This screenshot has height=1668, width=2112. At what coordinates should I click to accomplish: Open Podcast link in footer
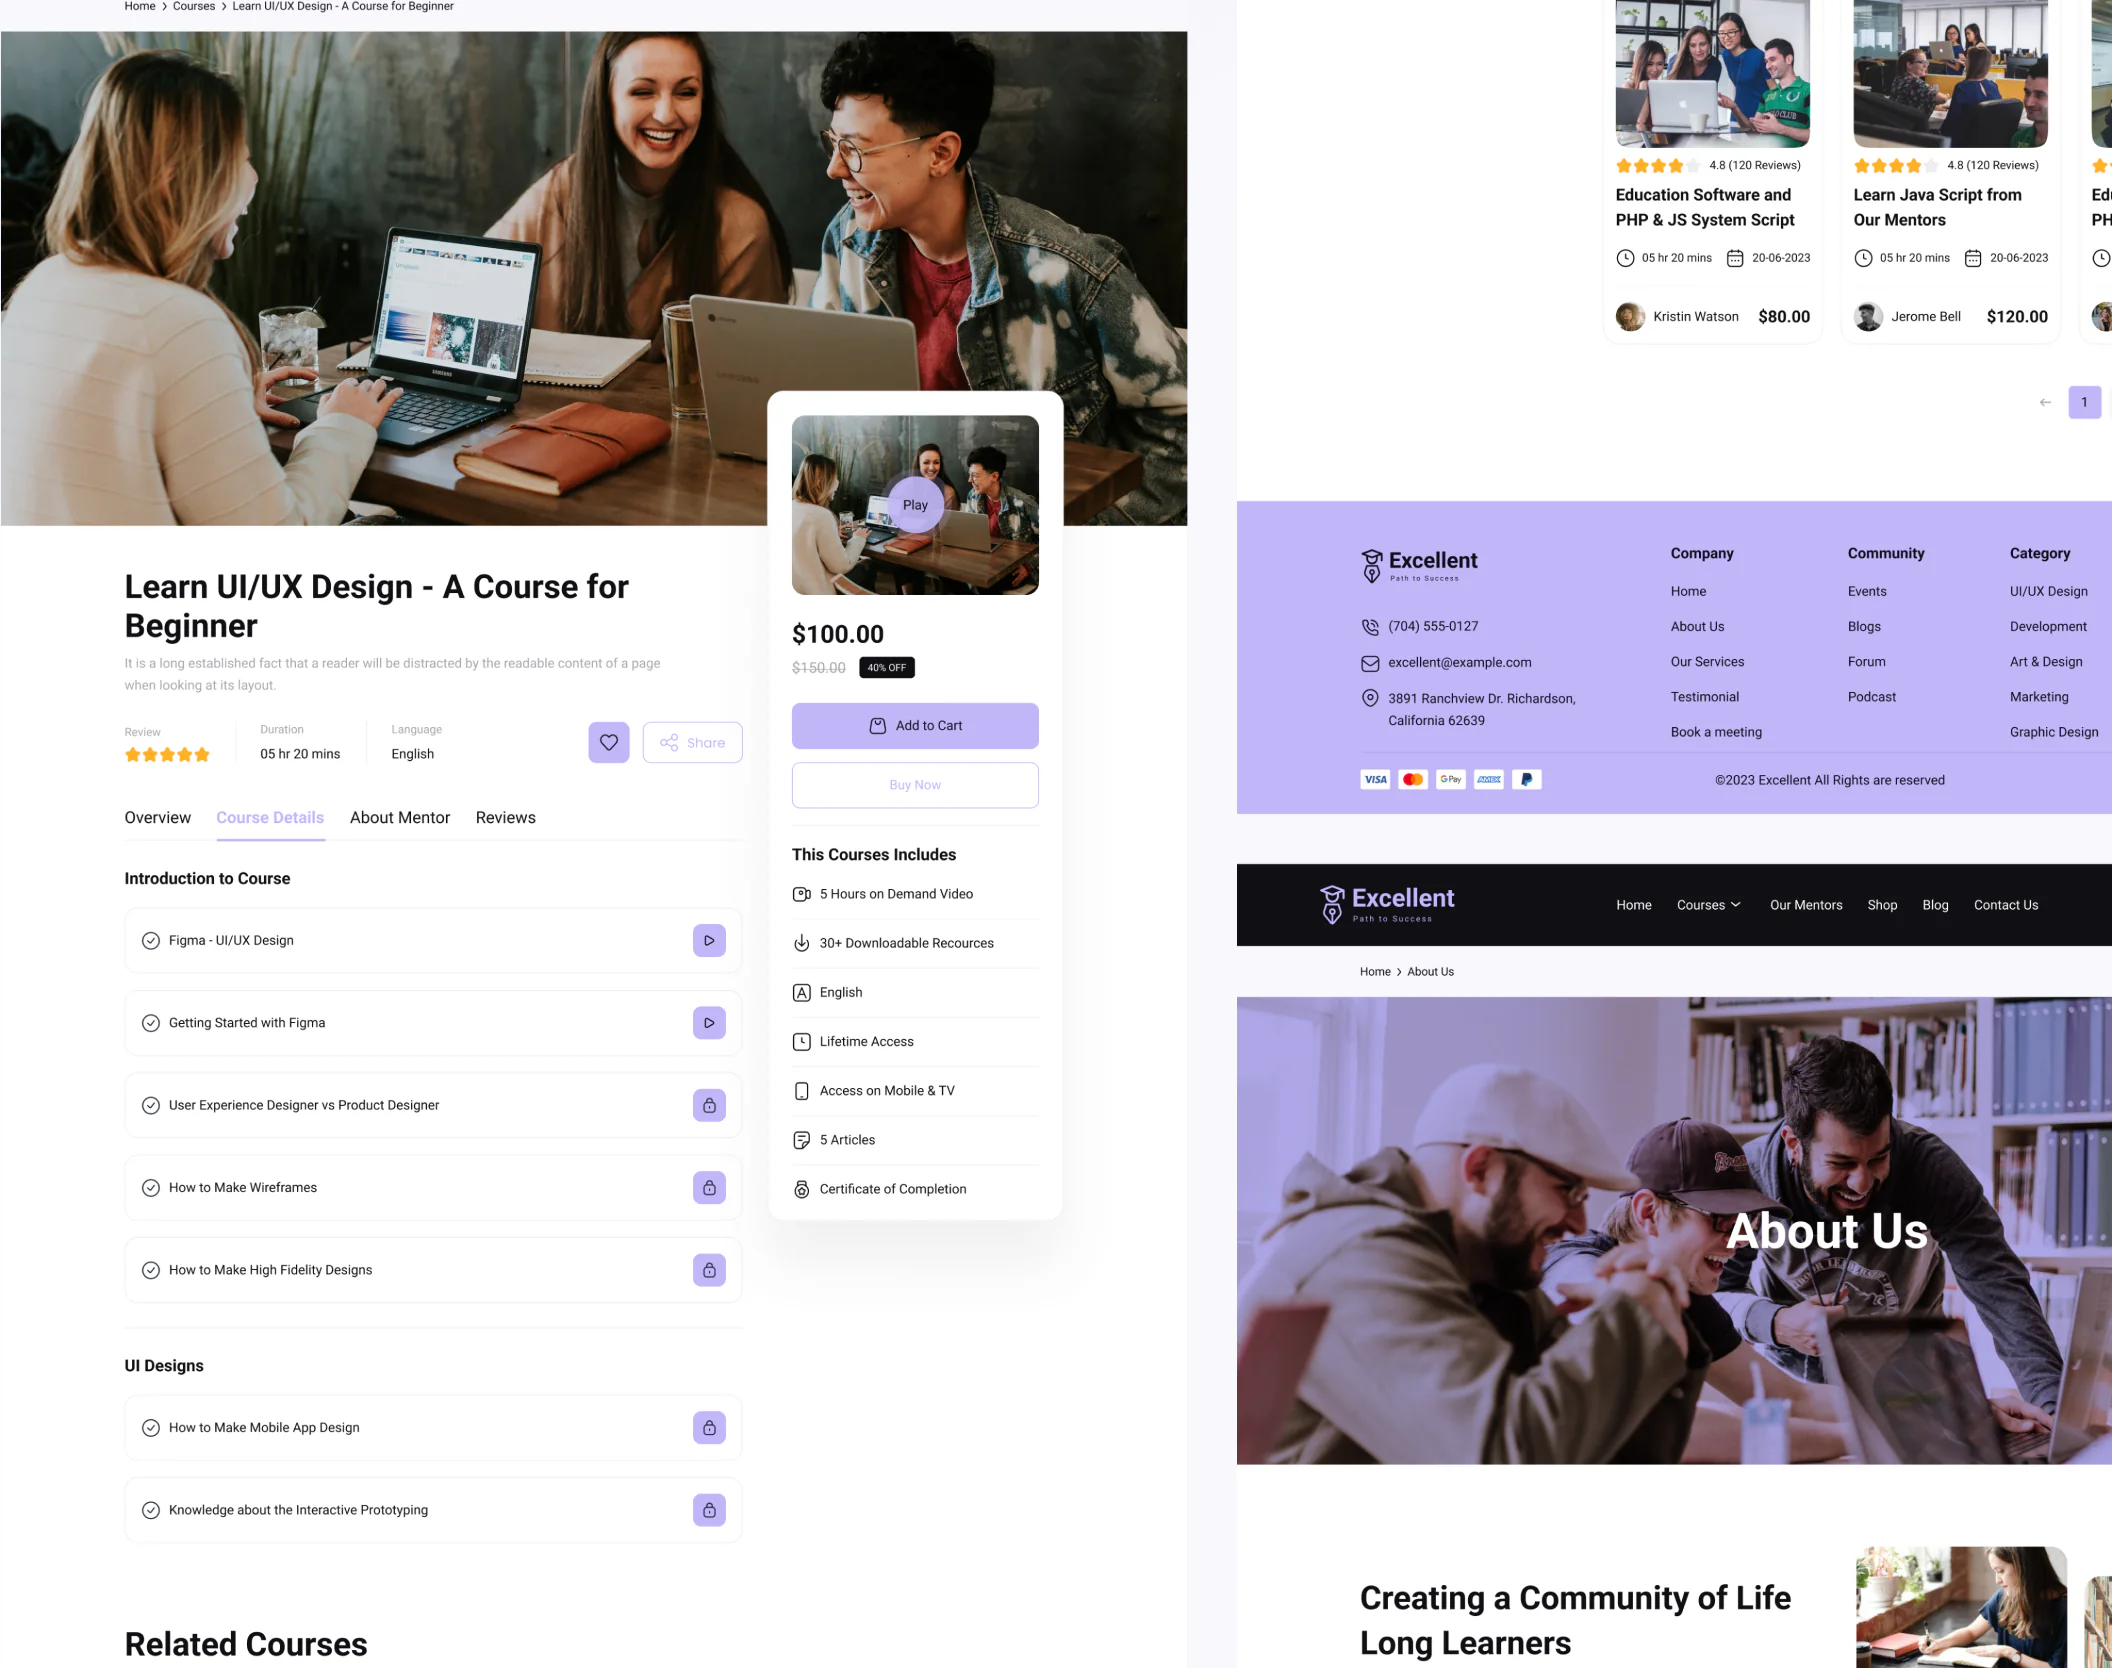(x=1871, y=697)
